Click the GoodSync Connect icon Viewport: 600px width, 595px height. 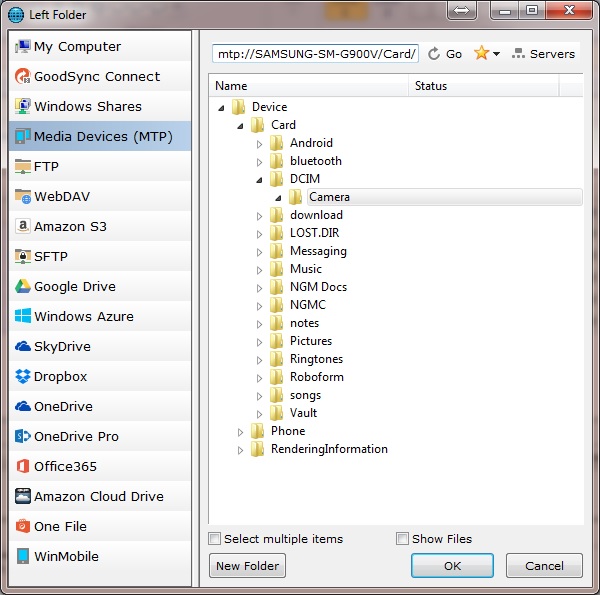tap(23, 77)
